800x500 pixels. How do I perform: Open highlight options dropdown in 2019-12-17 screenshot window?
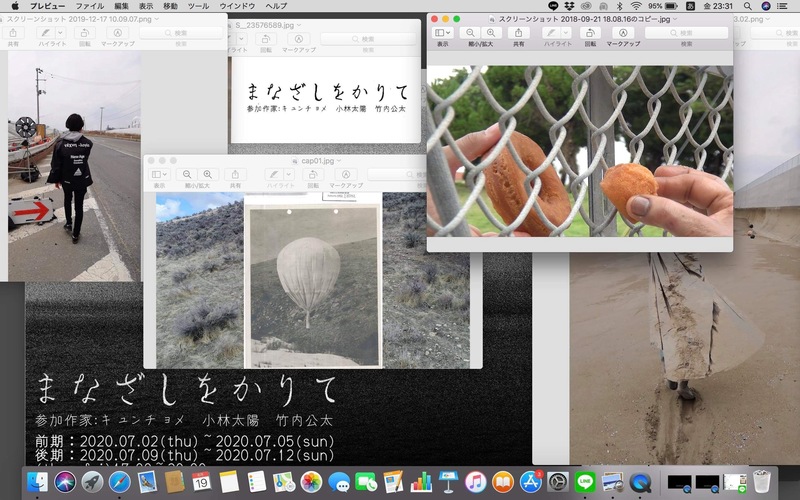[x=60, y=33]
